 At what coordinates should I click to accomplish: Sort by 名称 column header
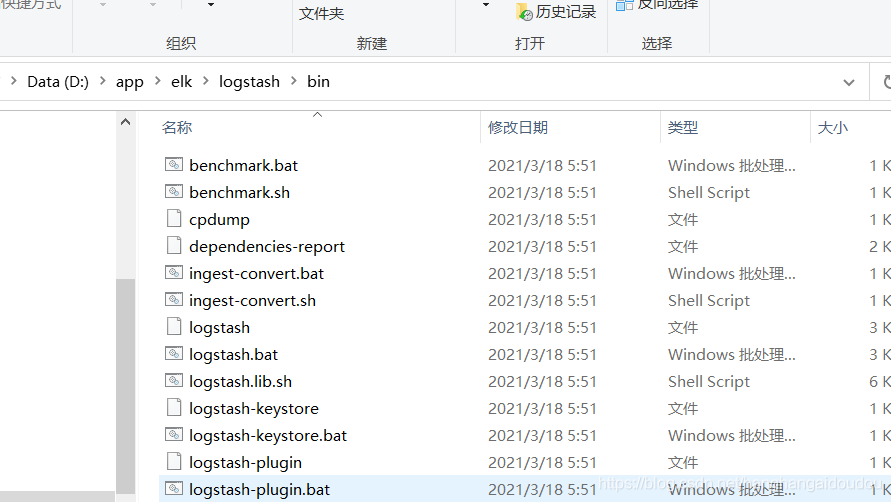(177, 127)
